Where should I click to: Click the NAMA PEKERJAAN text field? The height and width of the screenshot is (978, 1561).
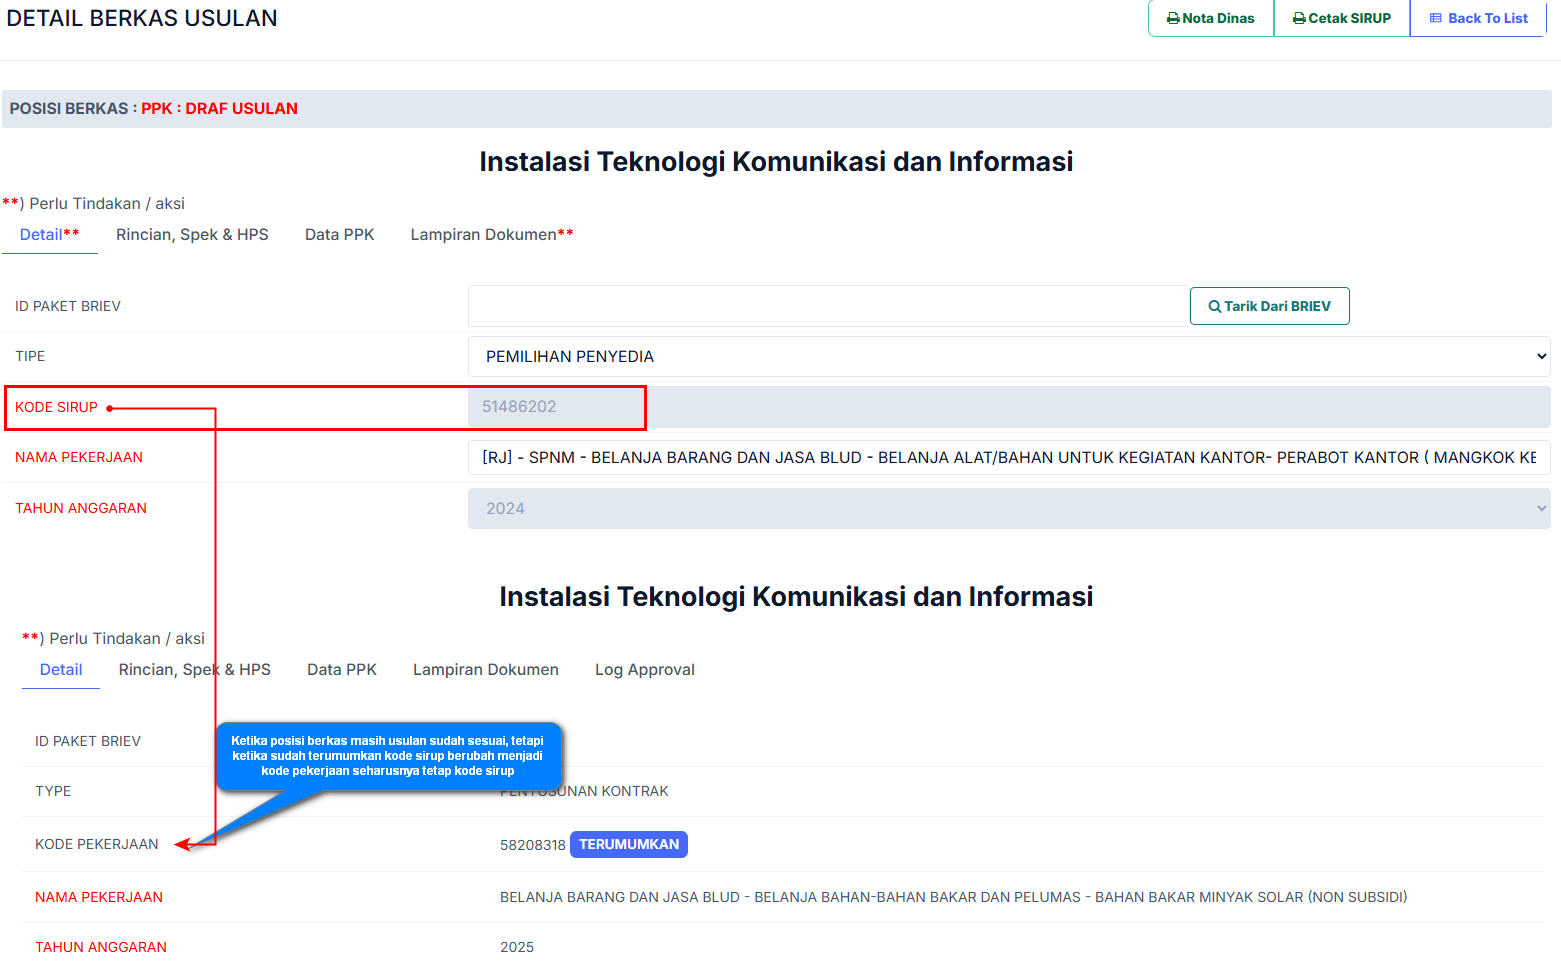1008,458
